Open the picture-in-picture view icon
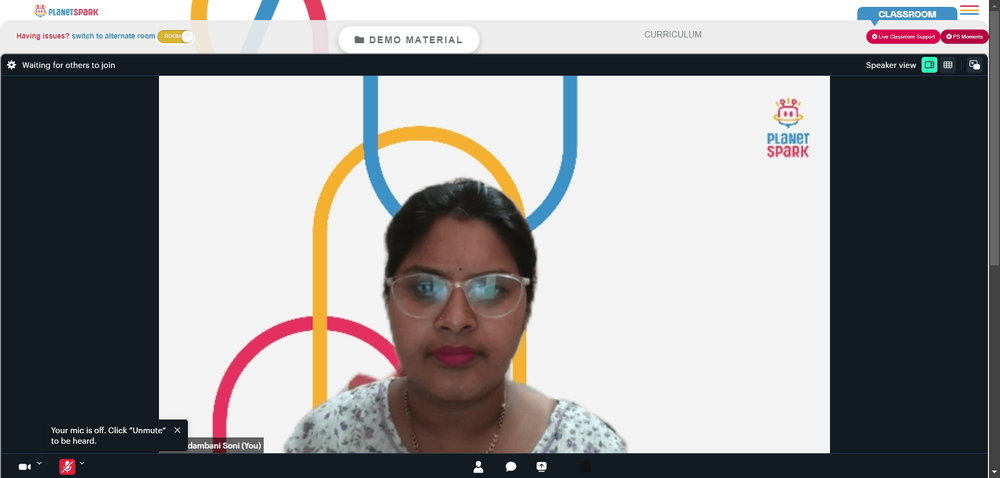 974,65
